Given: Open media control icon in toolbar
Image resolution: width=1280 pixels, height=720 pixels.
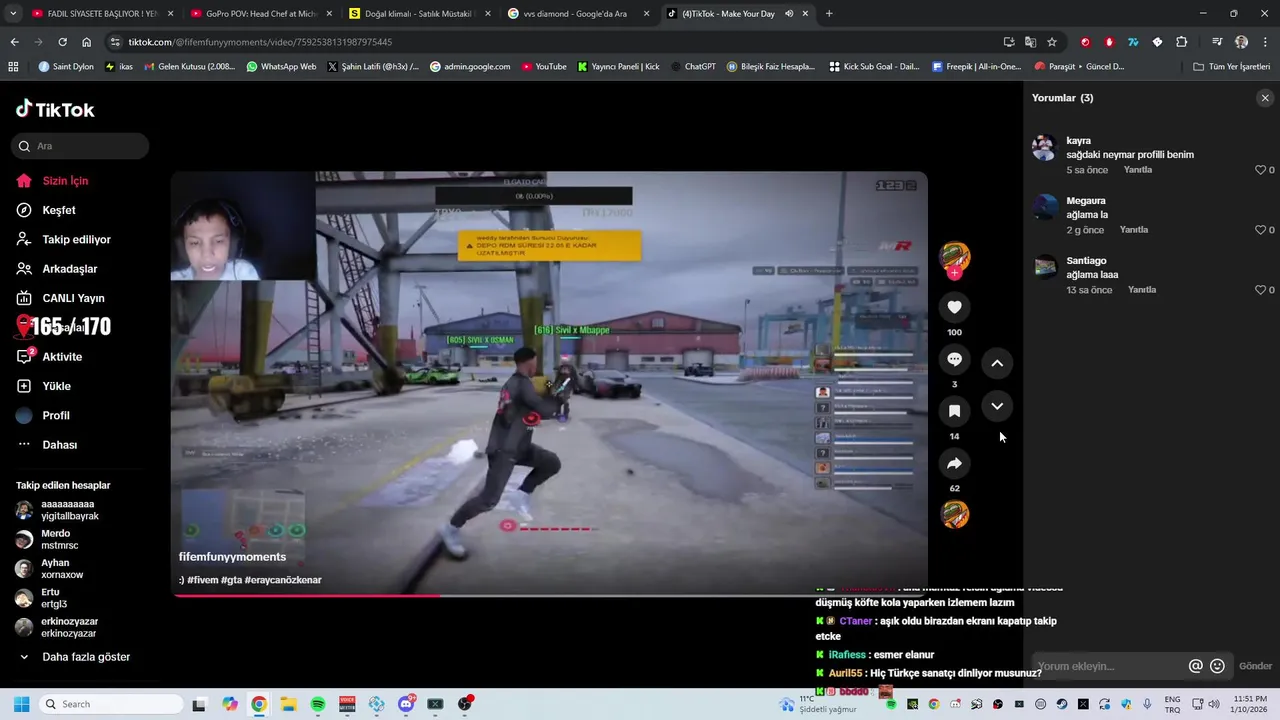Looking at the screenshot, I should point(1217,42).
